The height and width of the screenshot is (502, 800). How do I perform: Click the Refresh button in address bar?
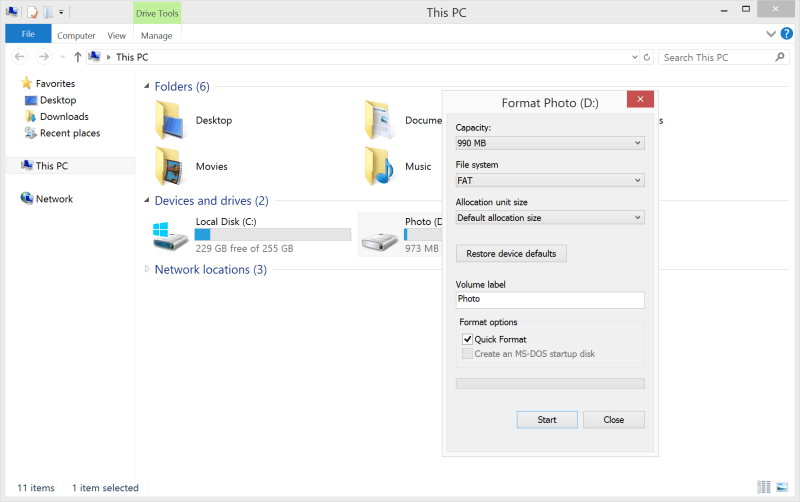pyautogui.click(x=646, y=57)
